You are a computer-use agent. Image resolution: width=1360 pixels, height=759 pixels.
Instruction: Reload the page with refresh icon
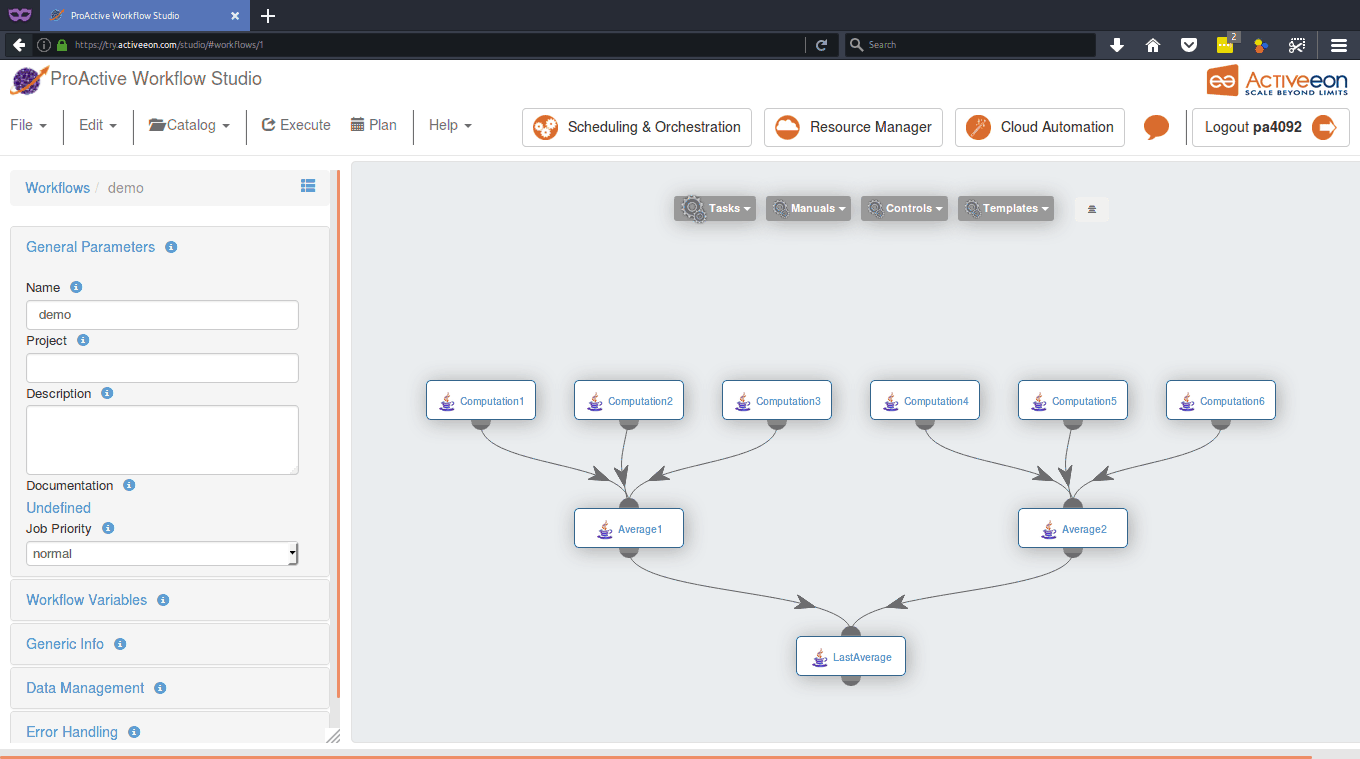click(821, 45)
